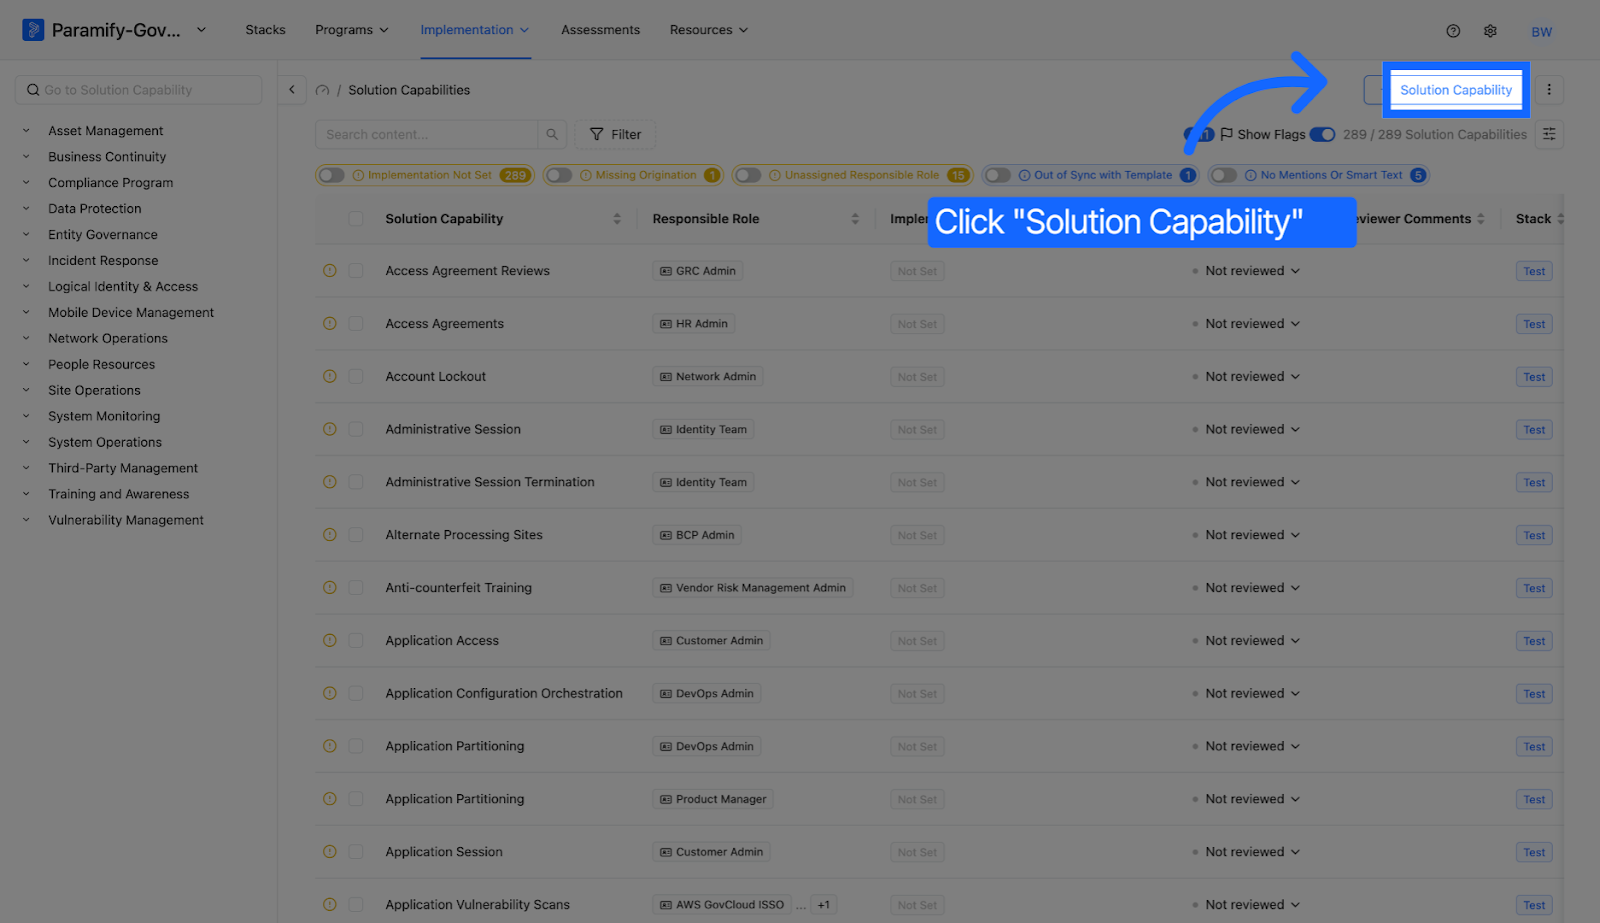The width and height of the screenshot is (1600, 923).
Task: Click the BW user avatar
Action: [x=1542, y=31]
